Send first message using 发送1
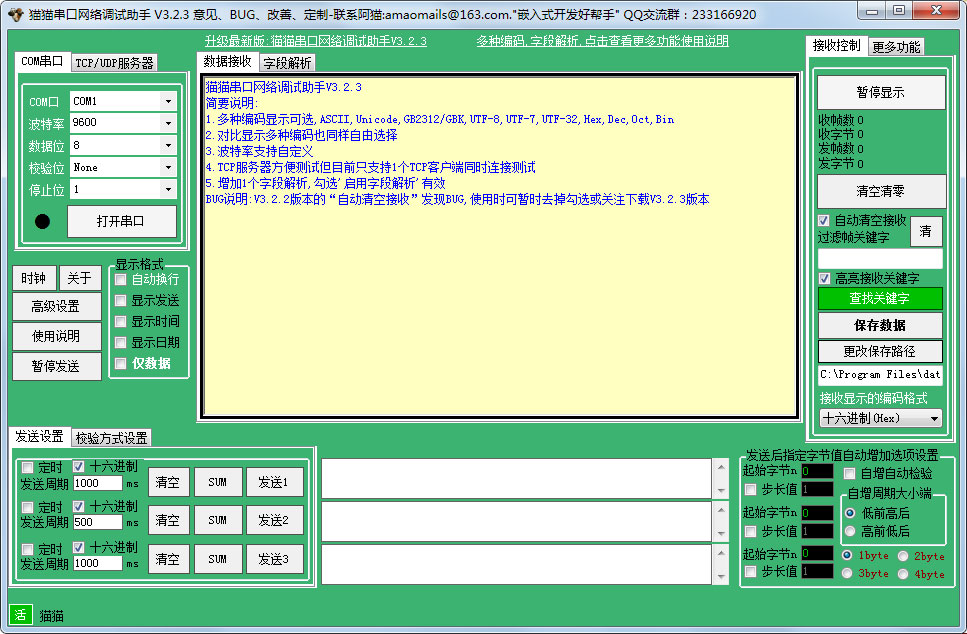Screen dimensions: 967x634 (275, 482)
